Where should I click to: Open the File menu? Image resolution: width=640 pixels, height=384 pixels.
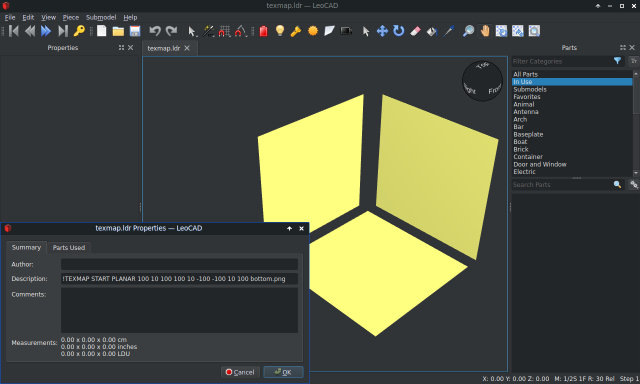(10, 18)
